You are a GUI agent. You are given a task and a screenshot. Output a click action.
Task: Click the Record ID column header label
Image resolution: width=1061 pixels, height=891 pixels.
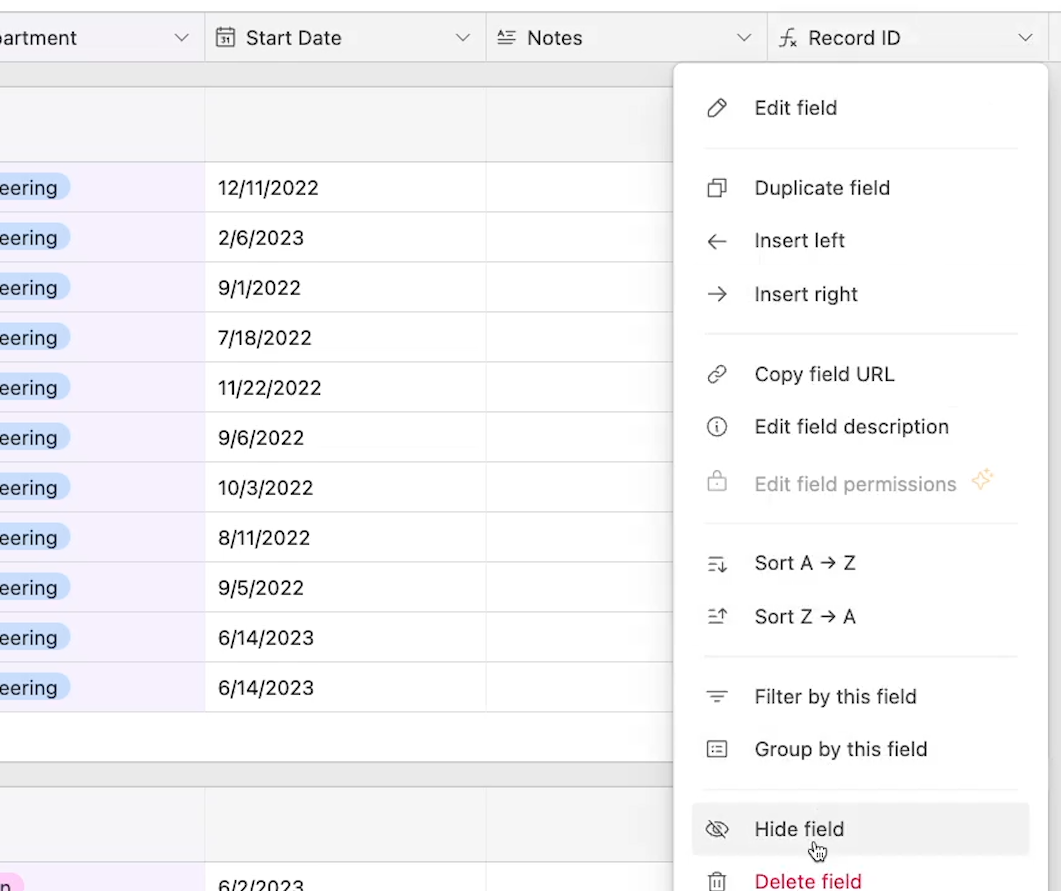coord(854,38)
